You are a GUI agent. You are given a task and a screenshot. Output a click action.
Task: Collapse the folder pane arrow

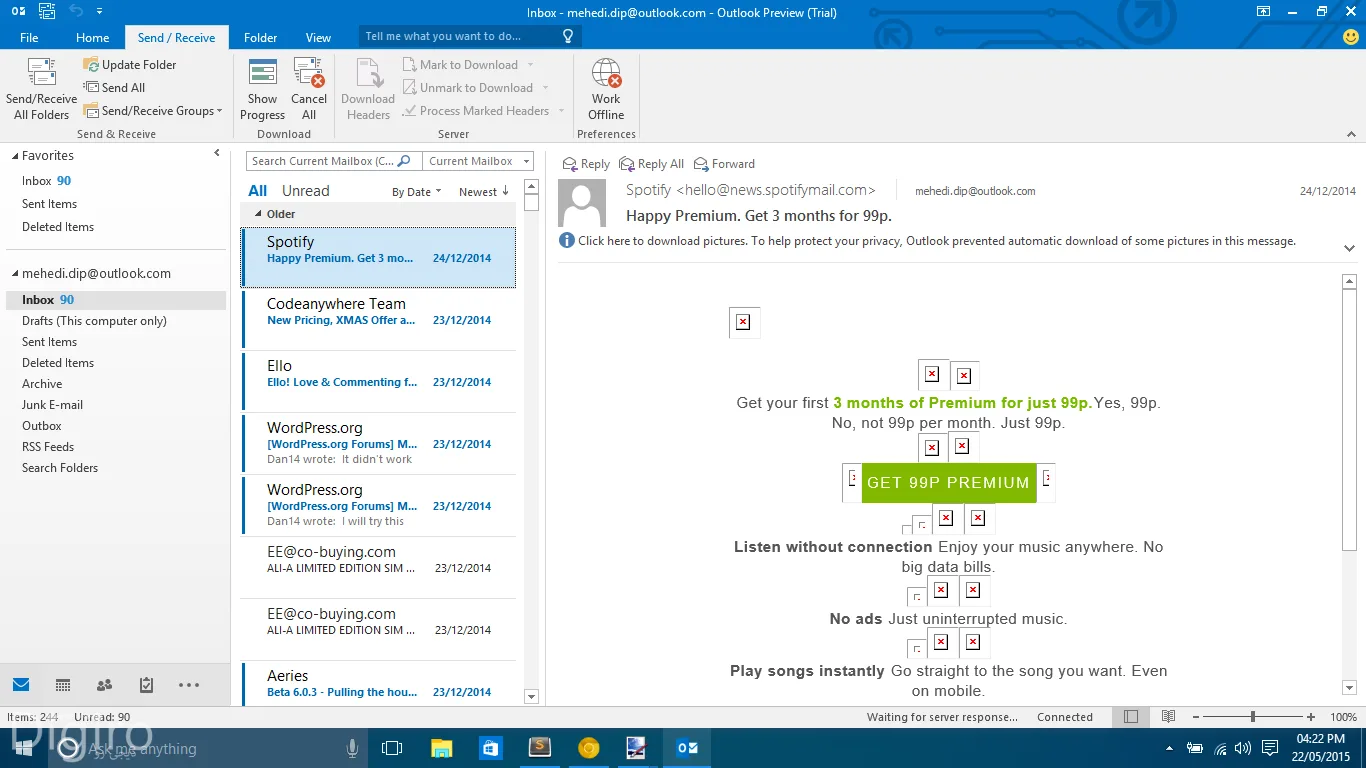(x=217, y=153)
